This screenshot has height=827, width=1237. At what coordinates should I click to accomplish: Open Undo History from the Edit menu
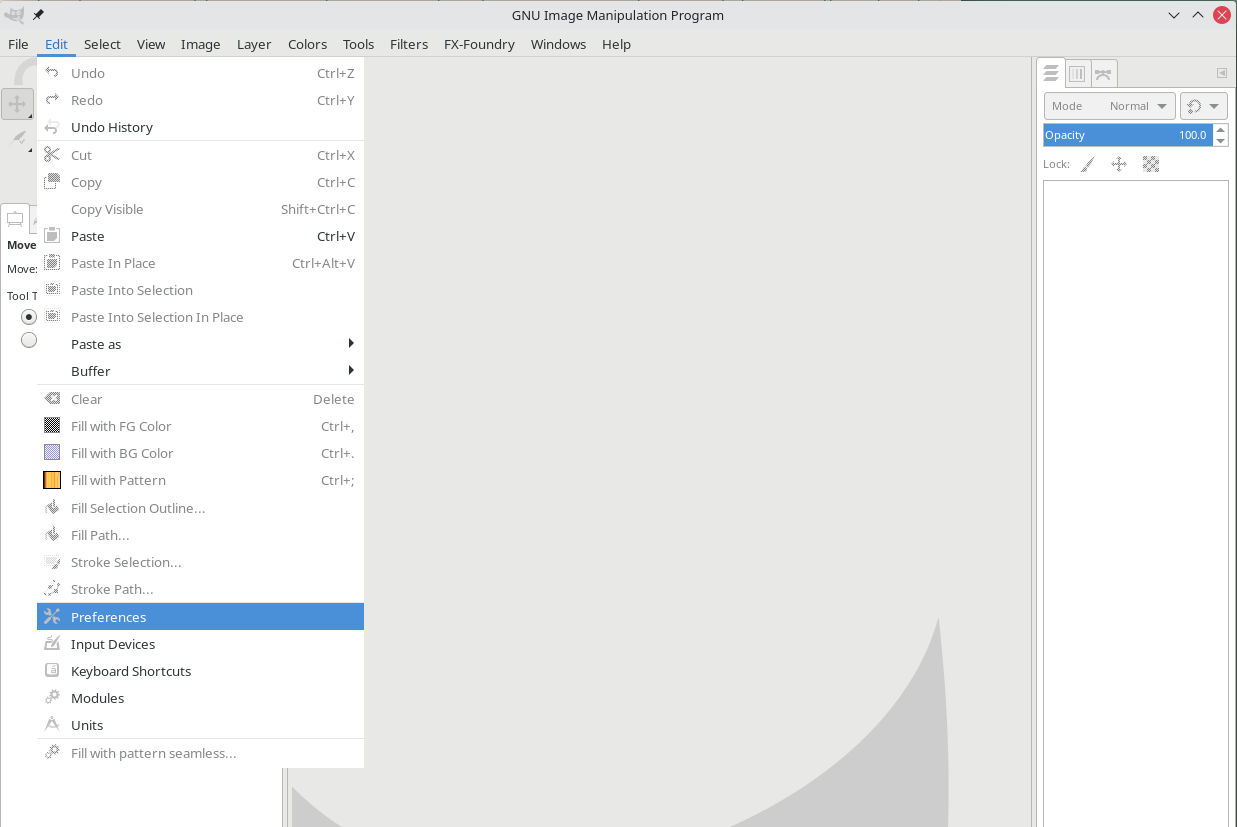tap(200, 127)
